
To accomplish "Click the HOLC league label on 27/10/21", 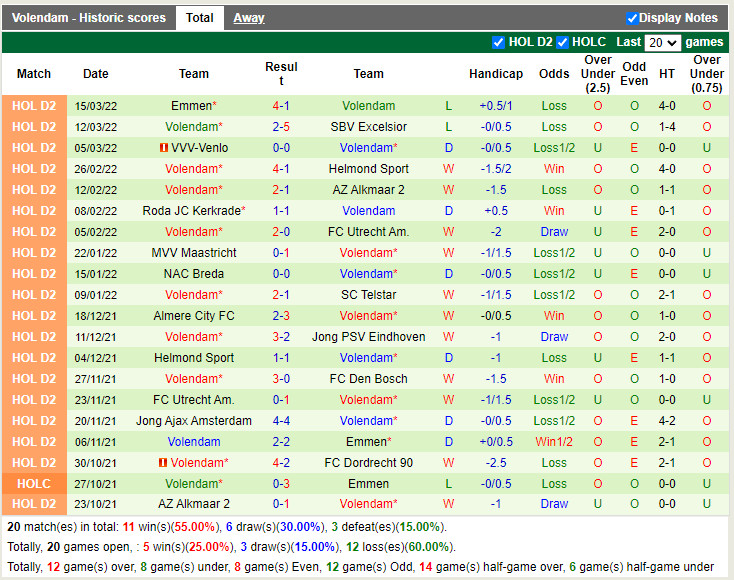I will click(34, 484).
